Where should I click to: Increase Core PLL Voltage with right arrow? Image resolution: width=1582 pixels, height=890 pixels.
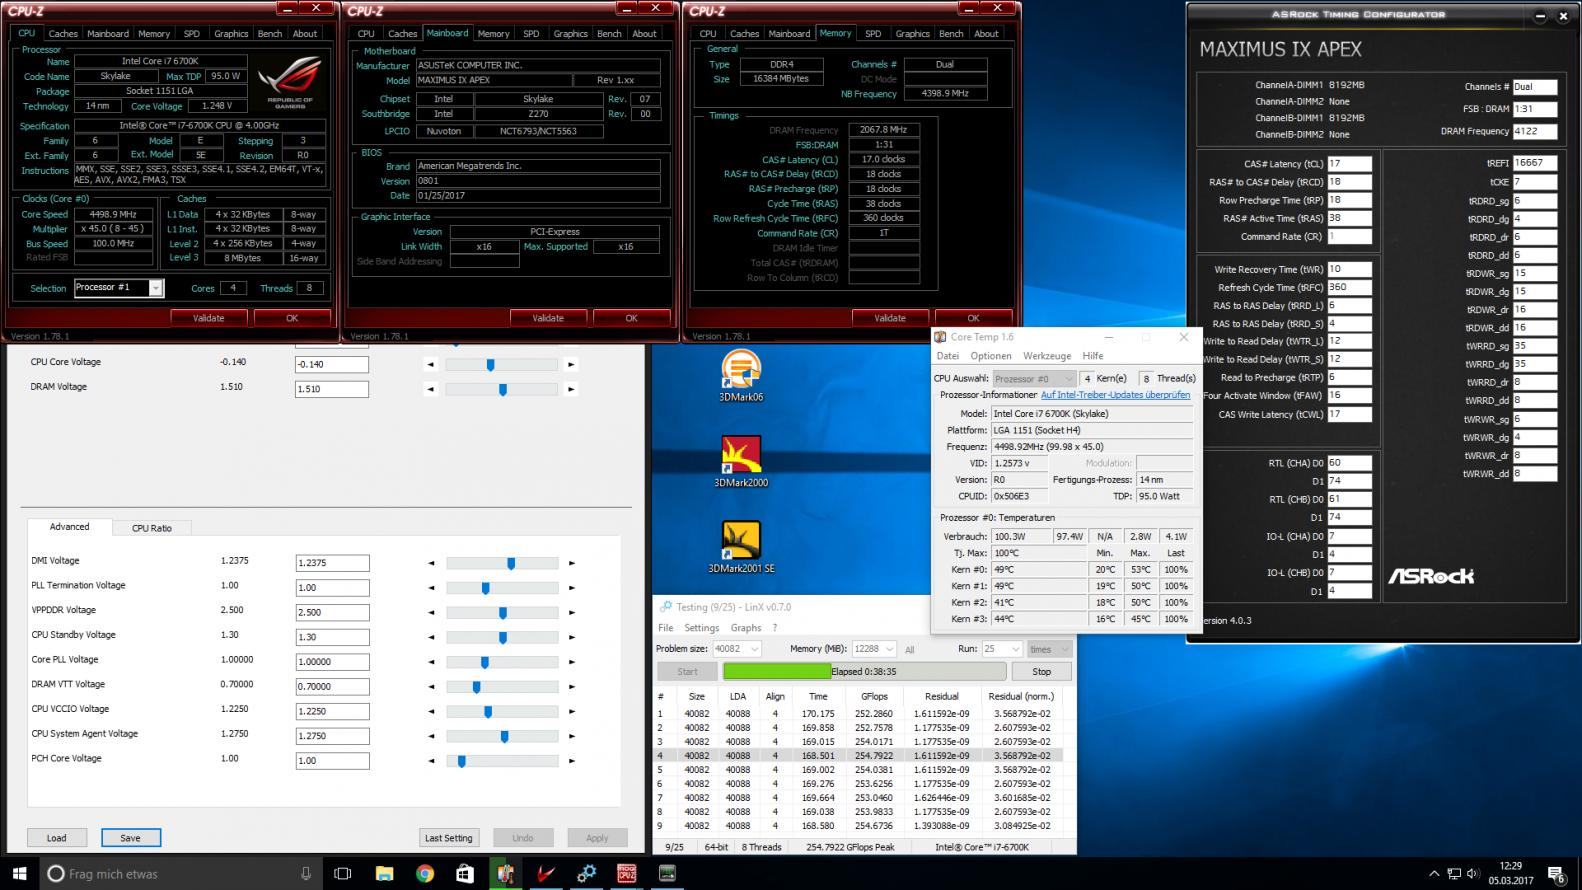coord(571,662)
